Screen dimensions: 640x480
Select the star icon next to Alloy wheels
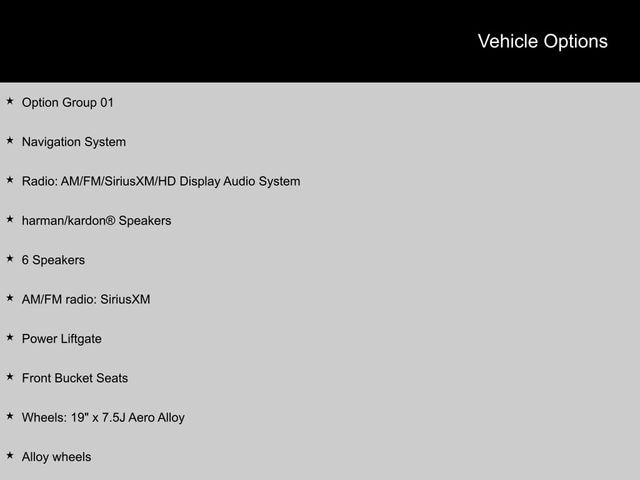[x=10, y=456]
